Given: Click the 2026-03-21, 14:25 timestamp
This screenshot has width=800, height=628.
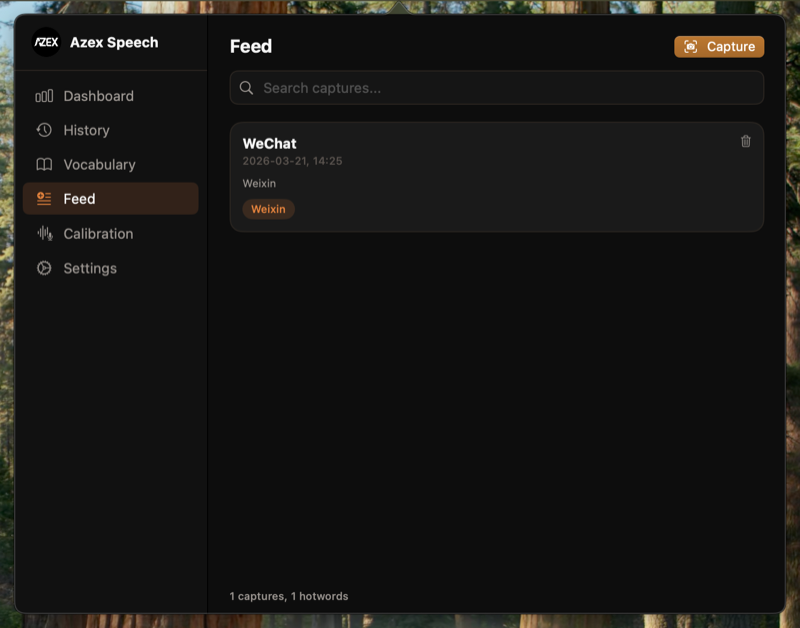Looking at the screenshot, I should tap(292, 161).
